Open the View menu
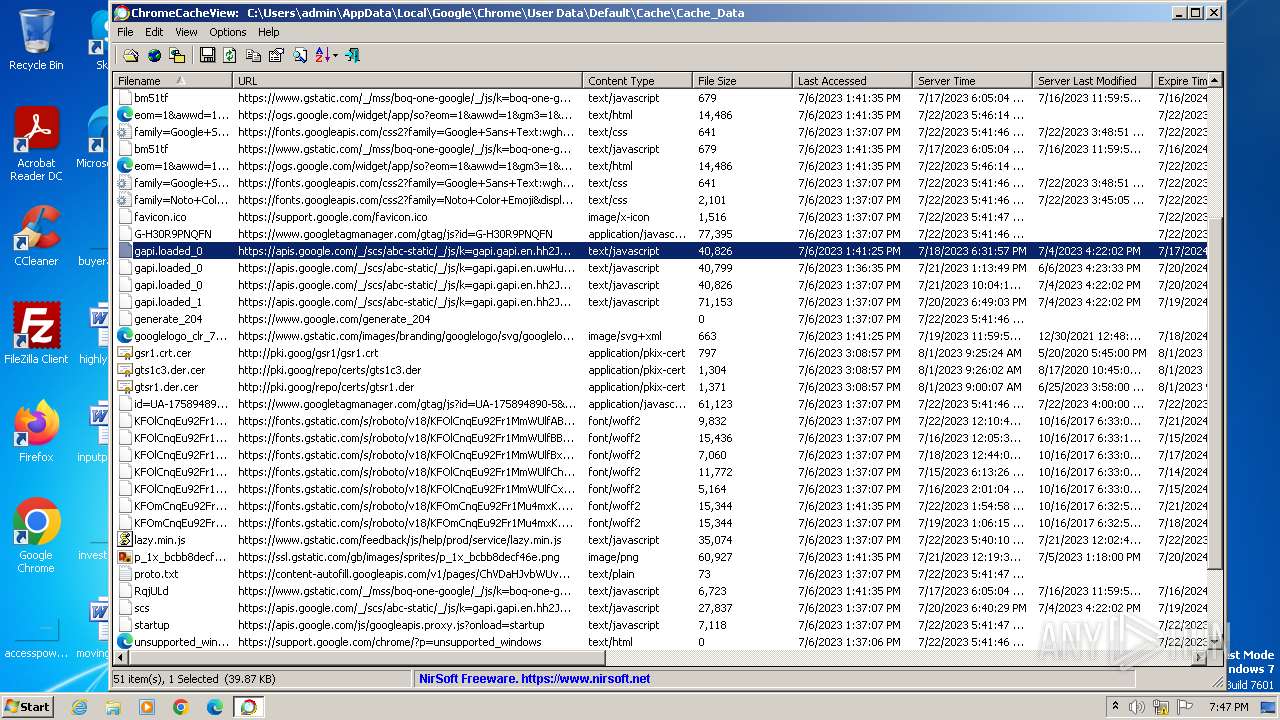This screenshot has height=720, width=1280. pyautogui.click(x=186, y=32)
